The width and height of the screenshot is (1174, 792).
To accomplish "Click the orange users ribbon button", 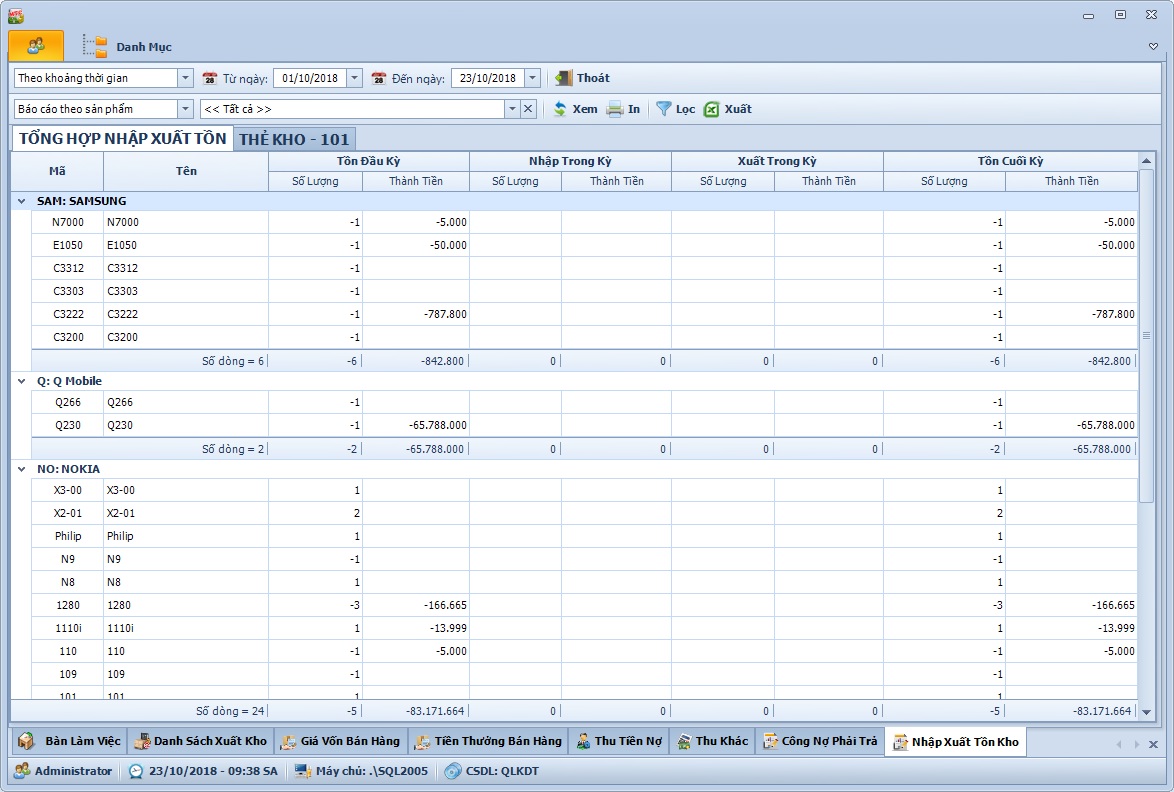I will tap(36, 46).
